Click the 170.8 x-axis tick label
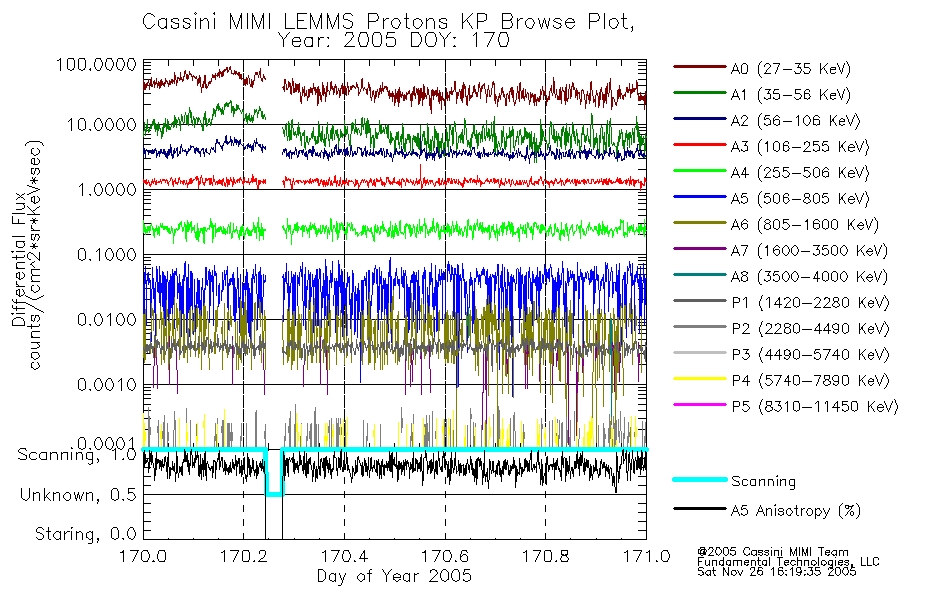 [546, 556]
